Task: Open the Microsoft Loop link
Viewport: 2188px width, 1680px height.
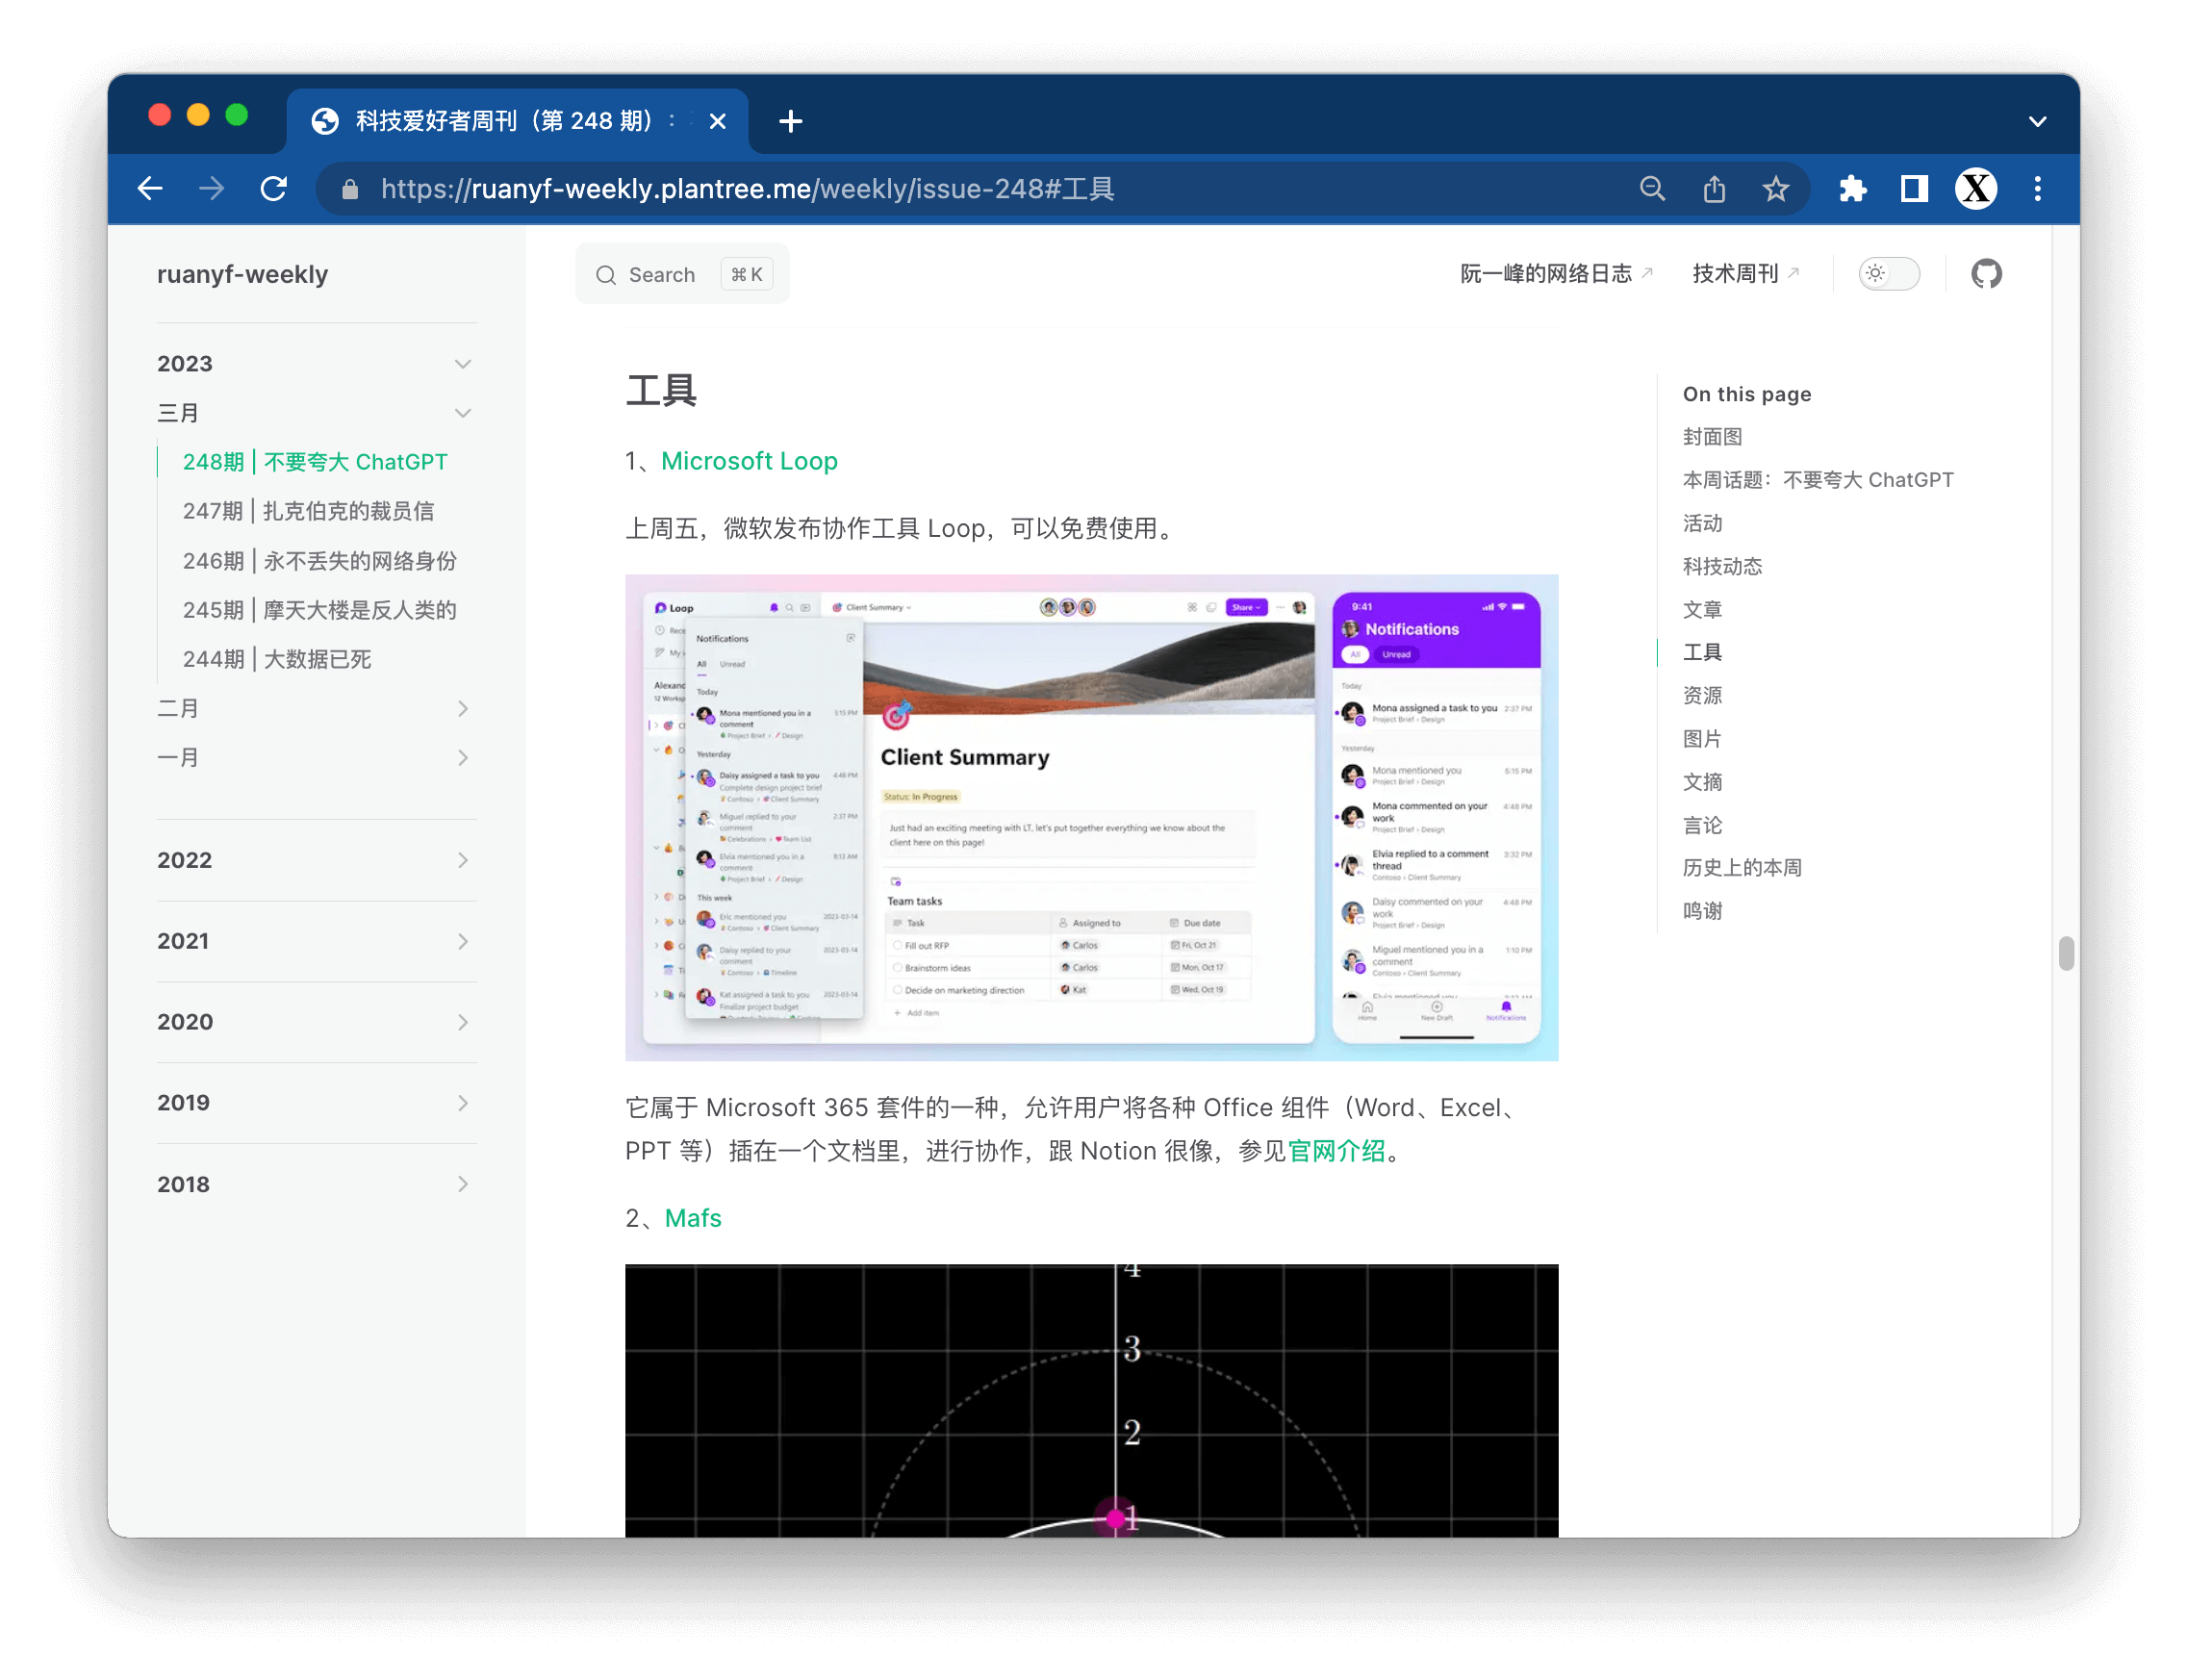Action: (x=749, y=460)
